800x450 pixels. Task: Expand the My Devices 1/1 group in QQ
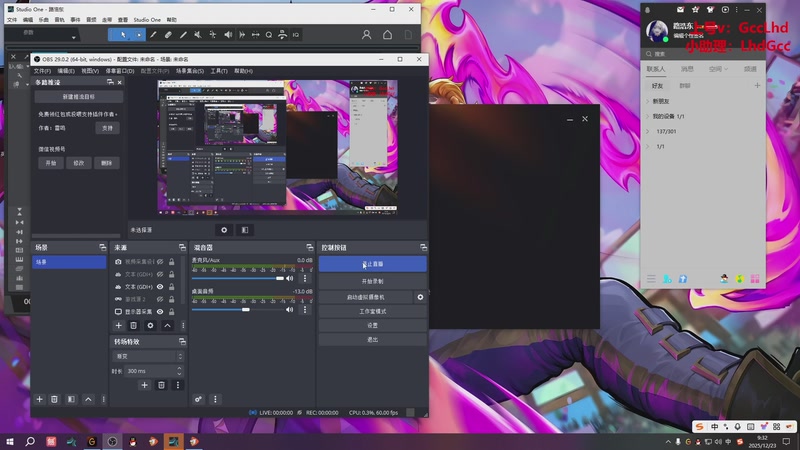pos(648,116)
